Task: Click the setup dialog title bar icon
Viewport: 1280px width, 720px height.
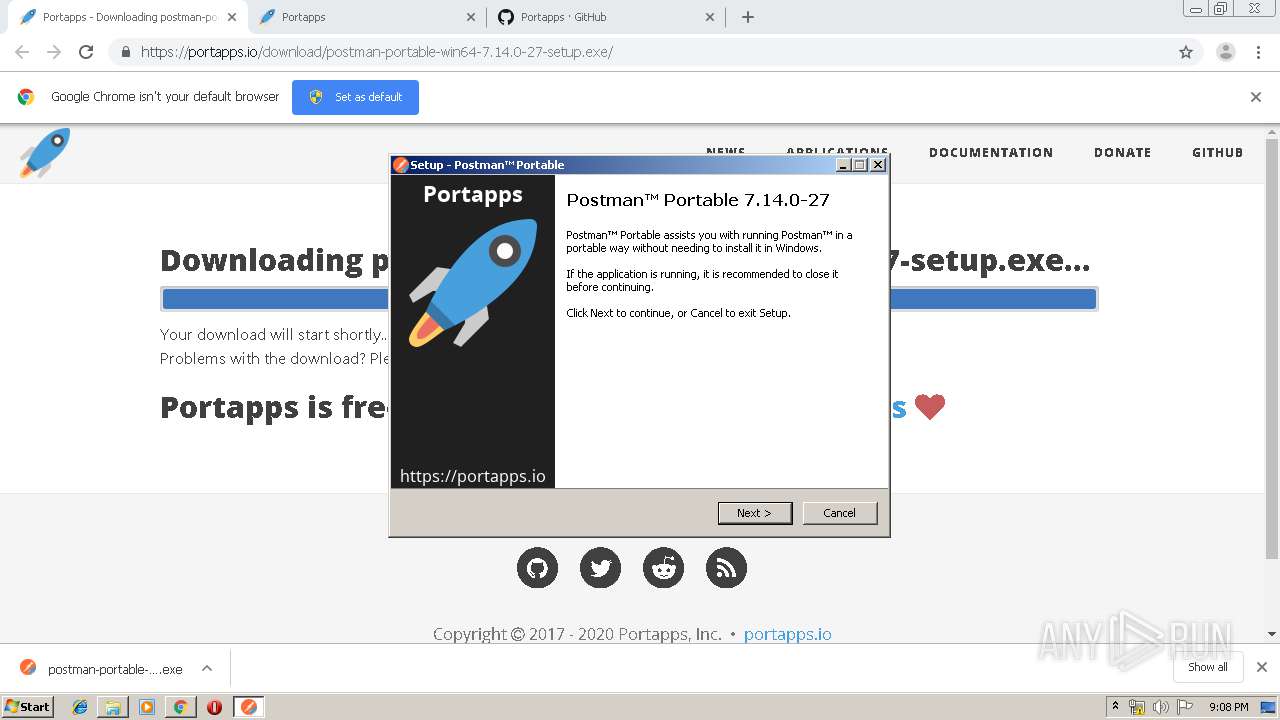Action: [x=401, y=165]
